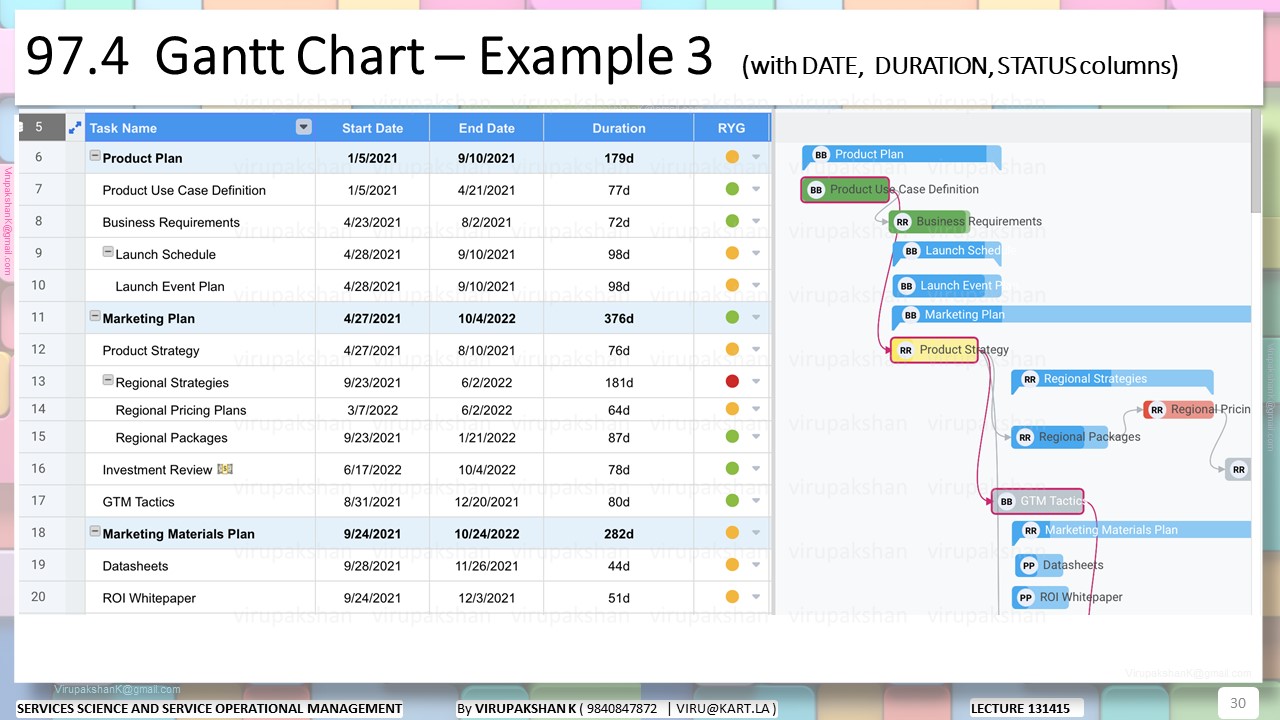The image size is (1280, 720).
Task: Open RYG dropdown for Regional Strategies row
Action: coord(756,382)
